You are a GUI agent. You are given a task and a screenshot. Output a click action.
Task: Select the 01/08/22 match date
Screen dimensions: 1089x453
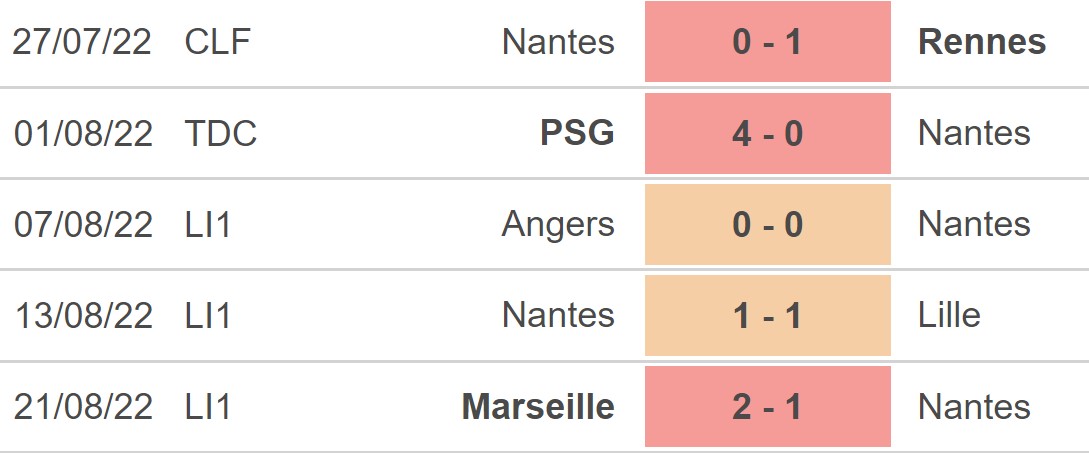click(83, 133)
